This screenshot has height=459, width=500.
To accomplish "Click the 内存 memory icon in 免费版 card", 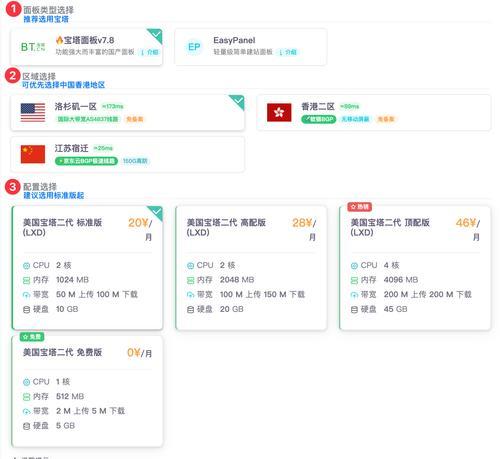I will [26, 397].
